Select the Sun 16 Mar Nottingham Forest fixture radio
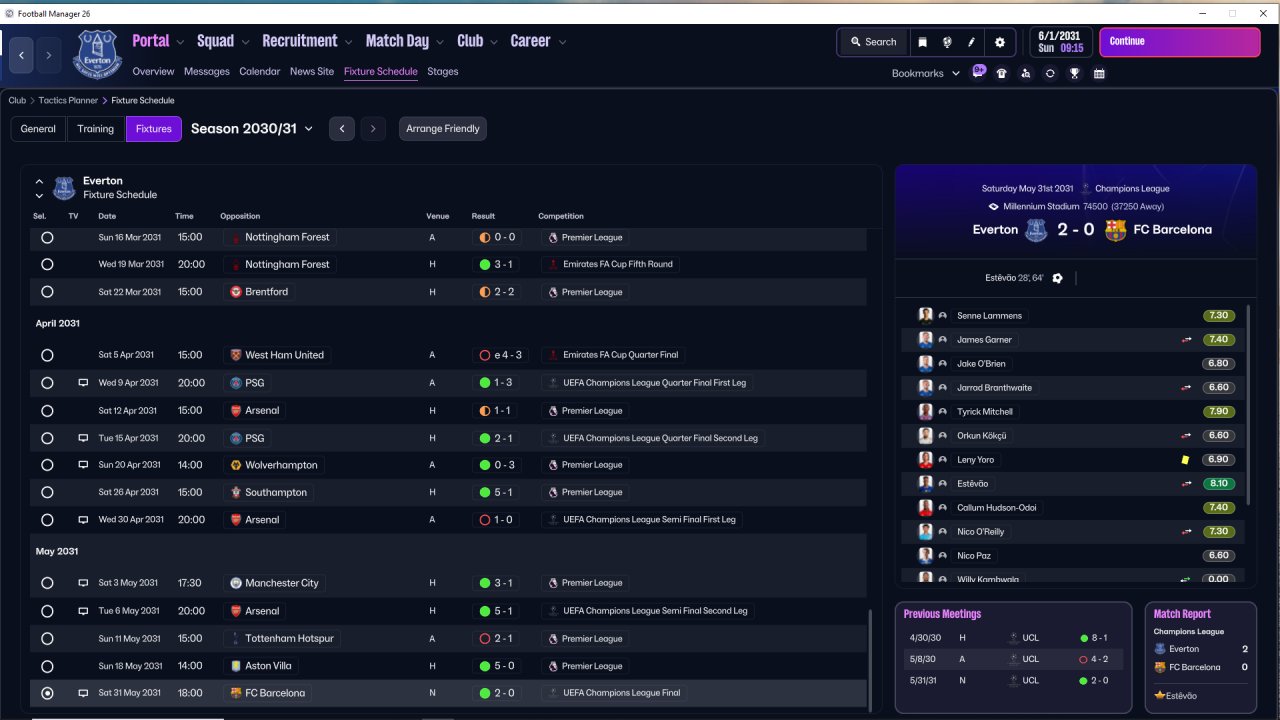 point(47,238)
